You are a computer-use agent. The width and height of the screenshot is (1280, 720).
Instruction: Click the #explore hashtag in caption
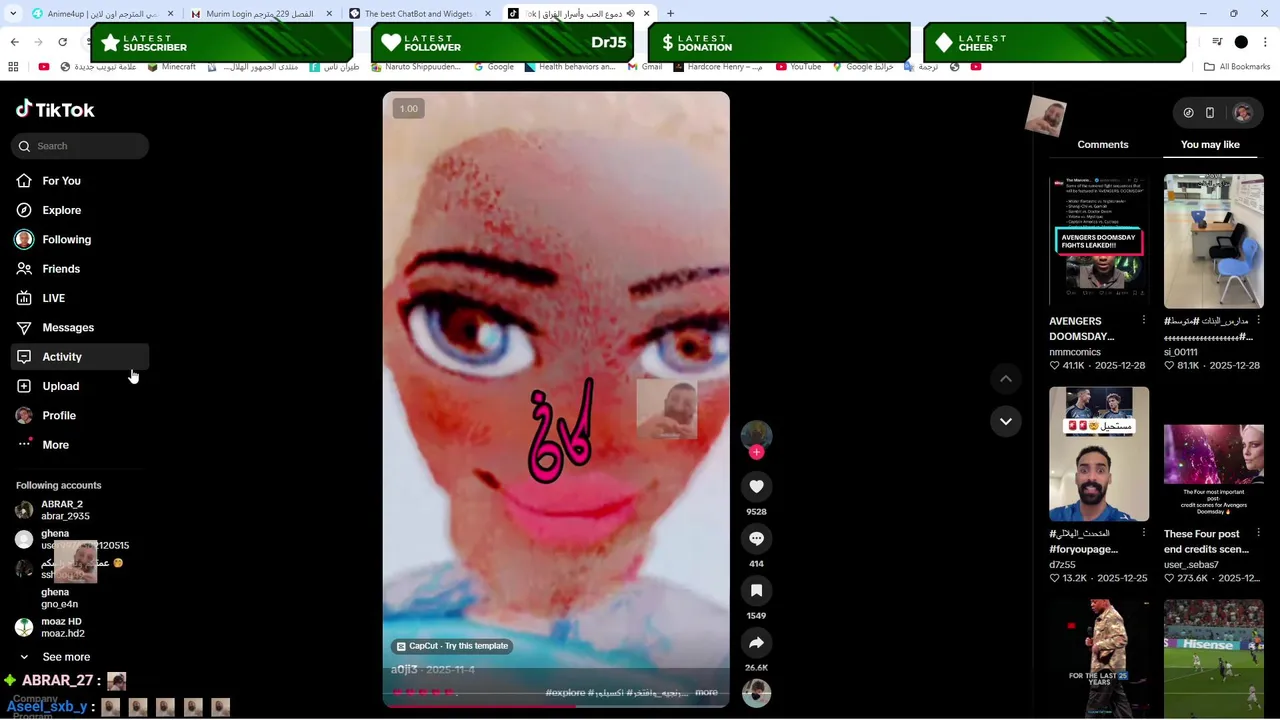tap(565, 692)
